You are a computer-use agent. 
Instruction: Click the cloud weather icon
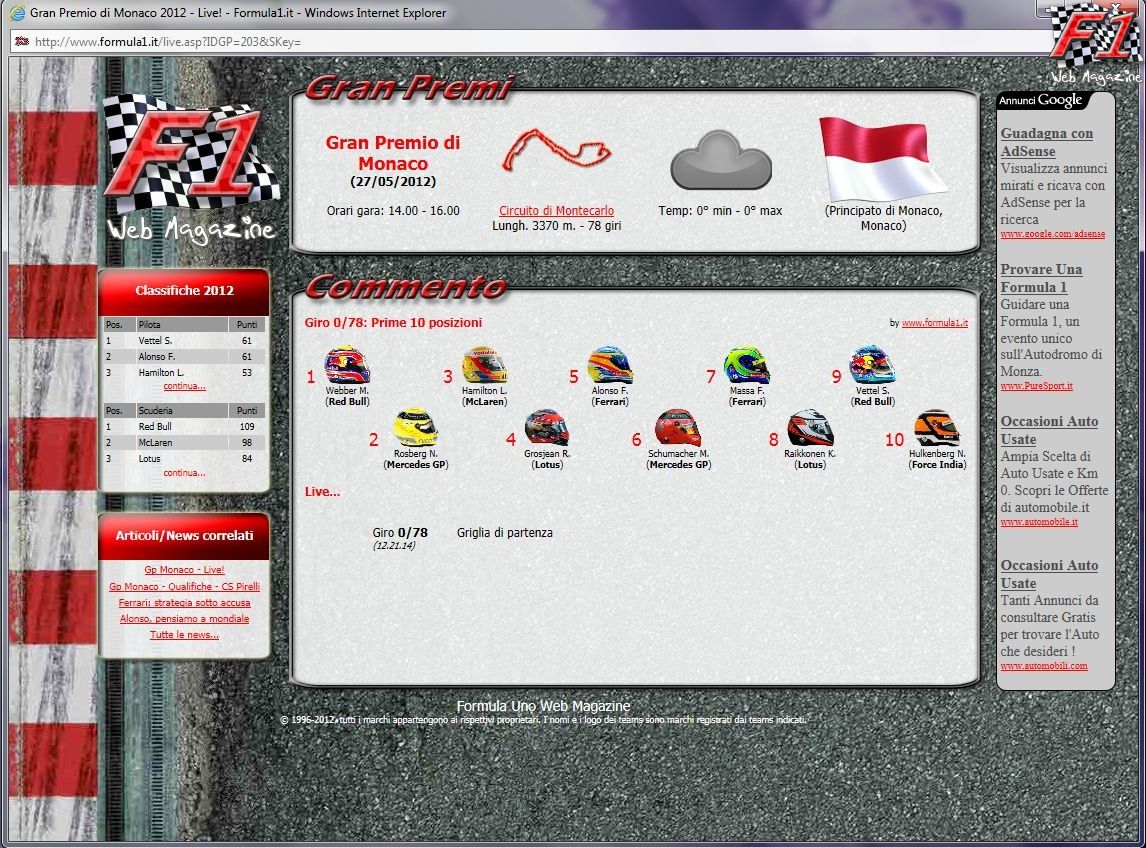721,160
